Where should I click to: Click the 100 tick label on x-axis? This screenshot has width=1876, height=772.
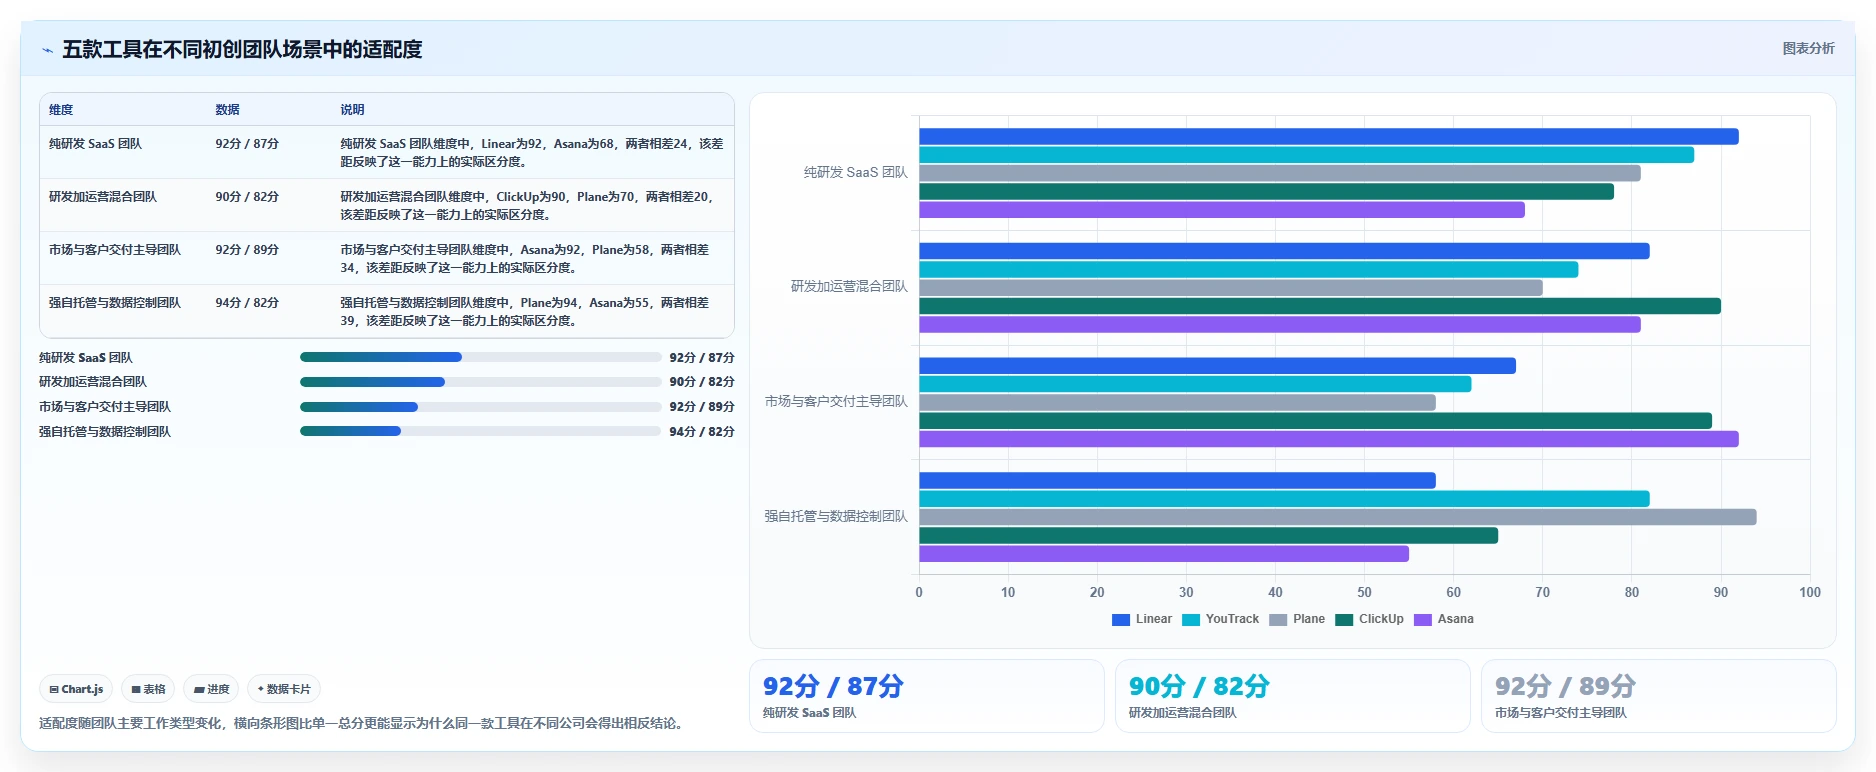click(x=1809, y=592)
